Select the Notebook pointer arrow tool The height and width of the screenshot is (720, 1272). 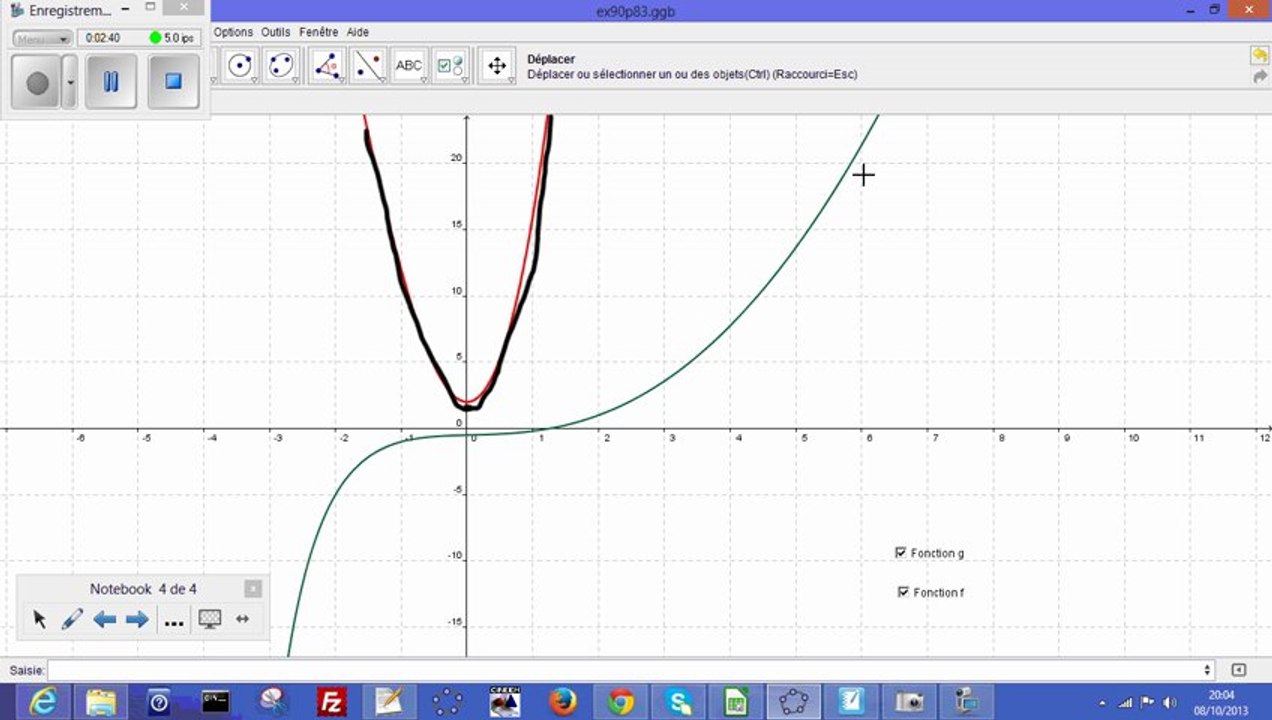click(40, 620)
